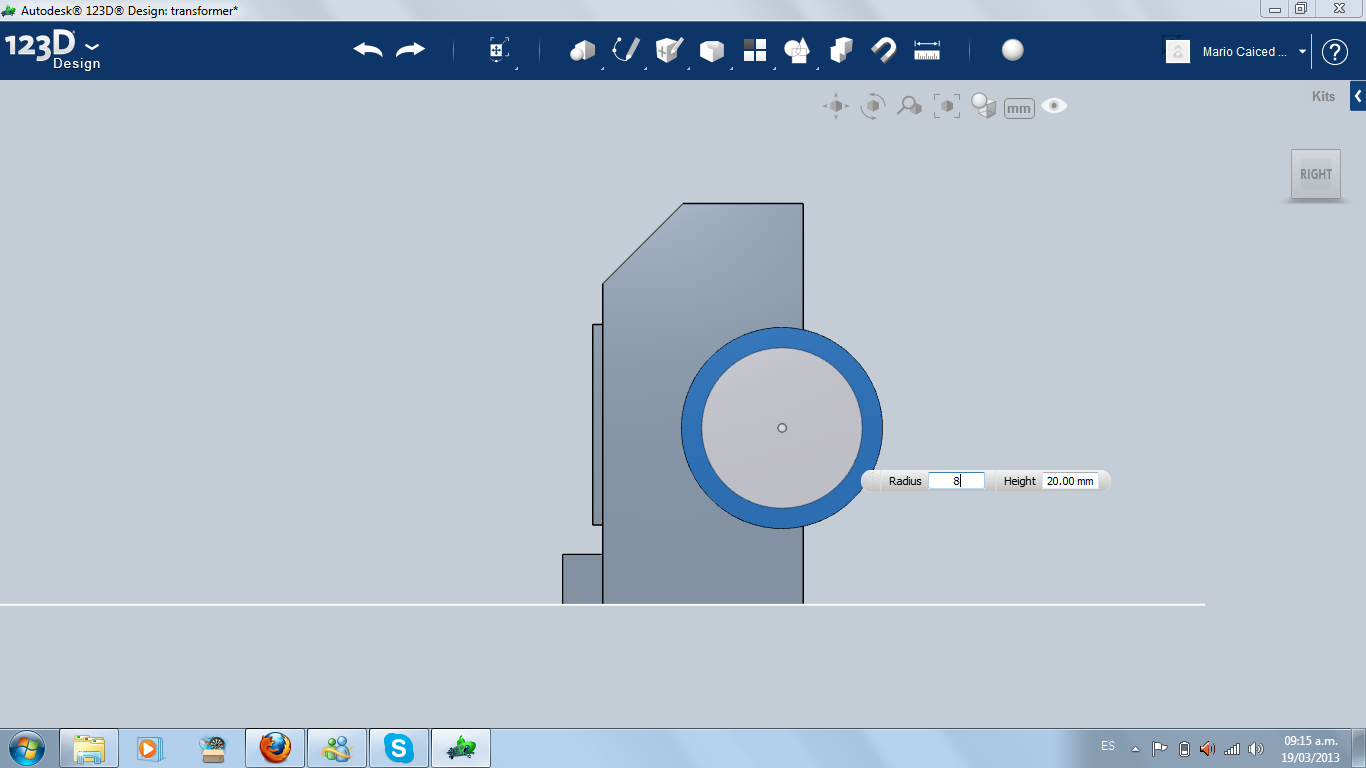Image resolution: width=1366 pixels, height=768 pixels.
Task: Expand the Kits side panel arrow
Action: 1358,96
